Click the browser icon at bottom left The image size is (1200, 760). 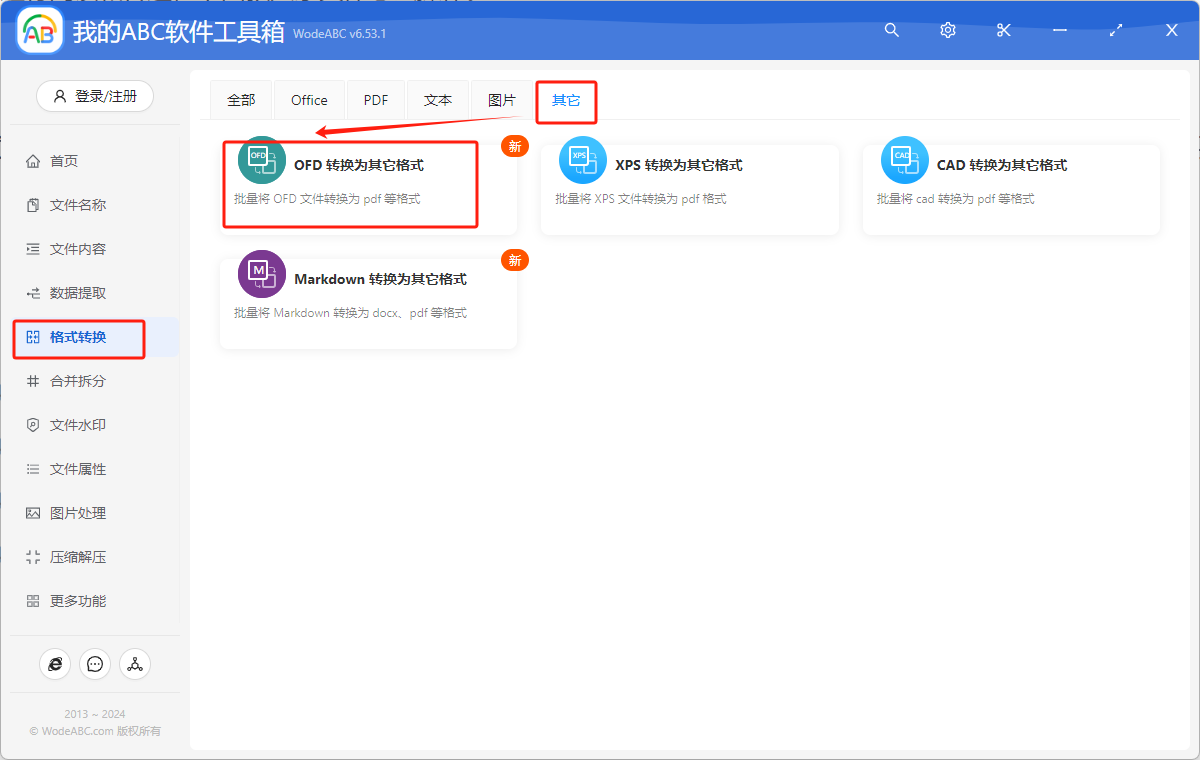(x=55, y=664)
